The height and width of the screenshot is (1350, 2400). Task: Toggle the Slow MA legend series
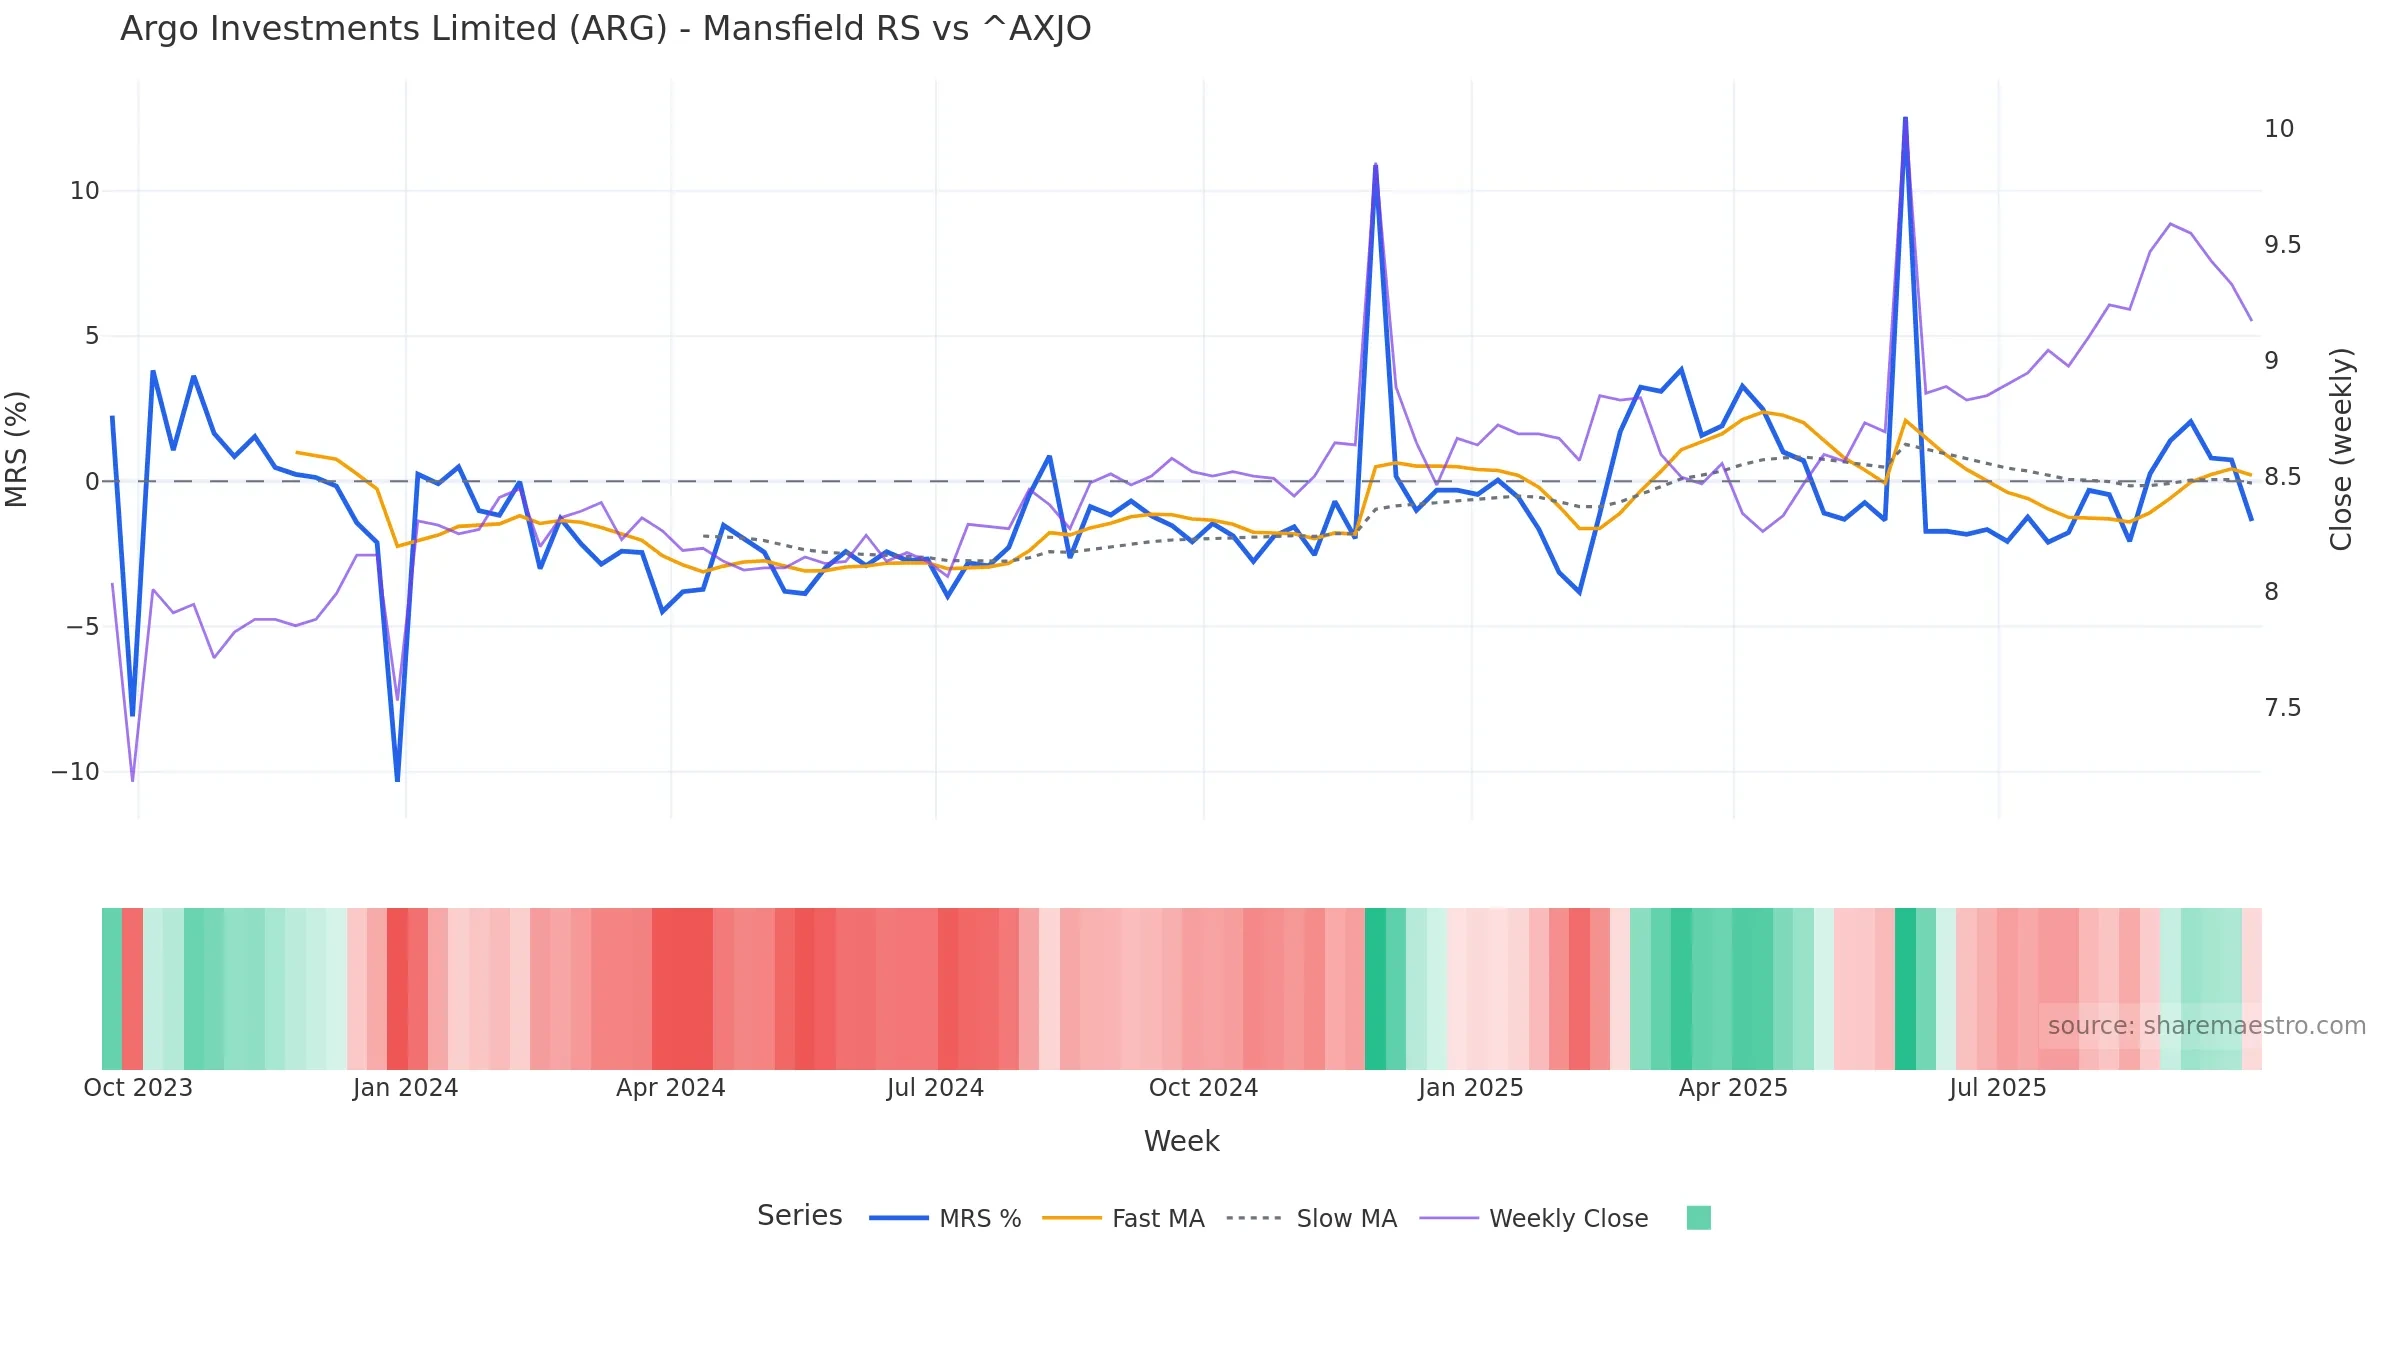tap(1311, 1218)
